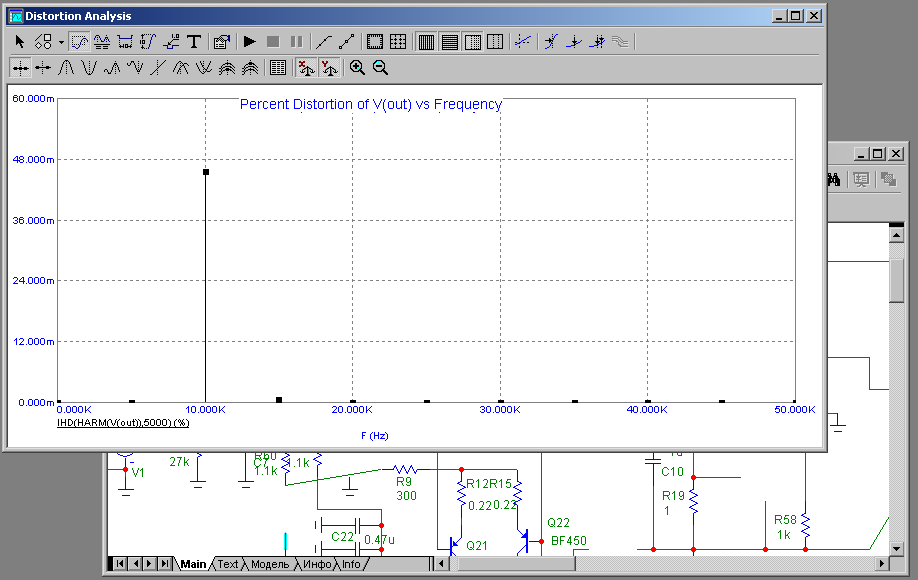Viewport: 918px width, 580px height.
Task: Open the Модель tab
Action: coord(270,564)
